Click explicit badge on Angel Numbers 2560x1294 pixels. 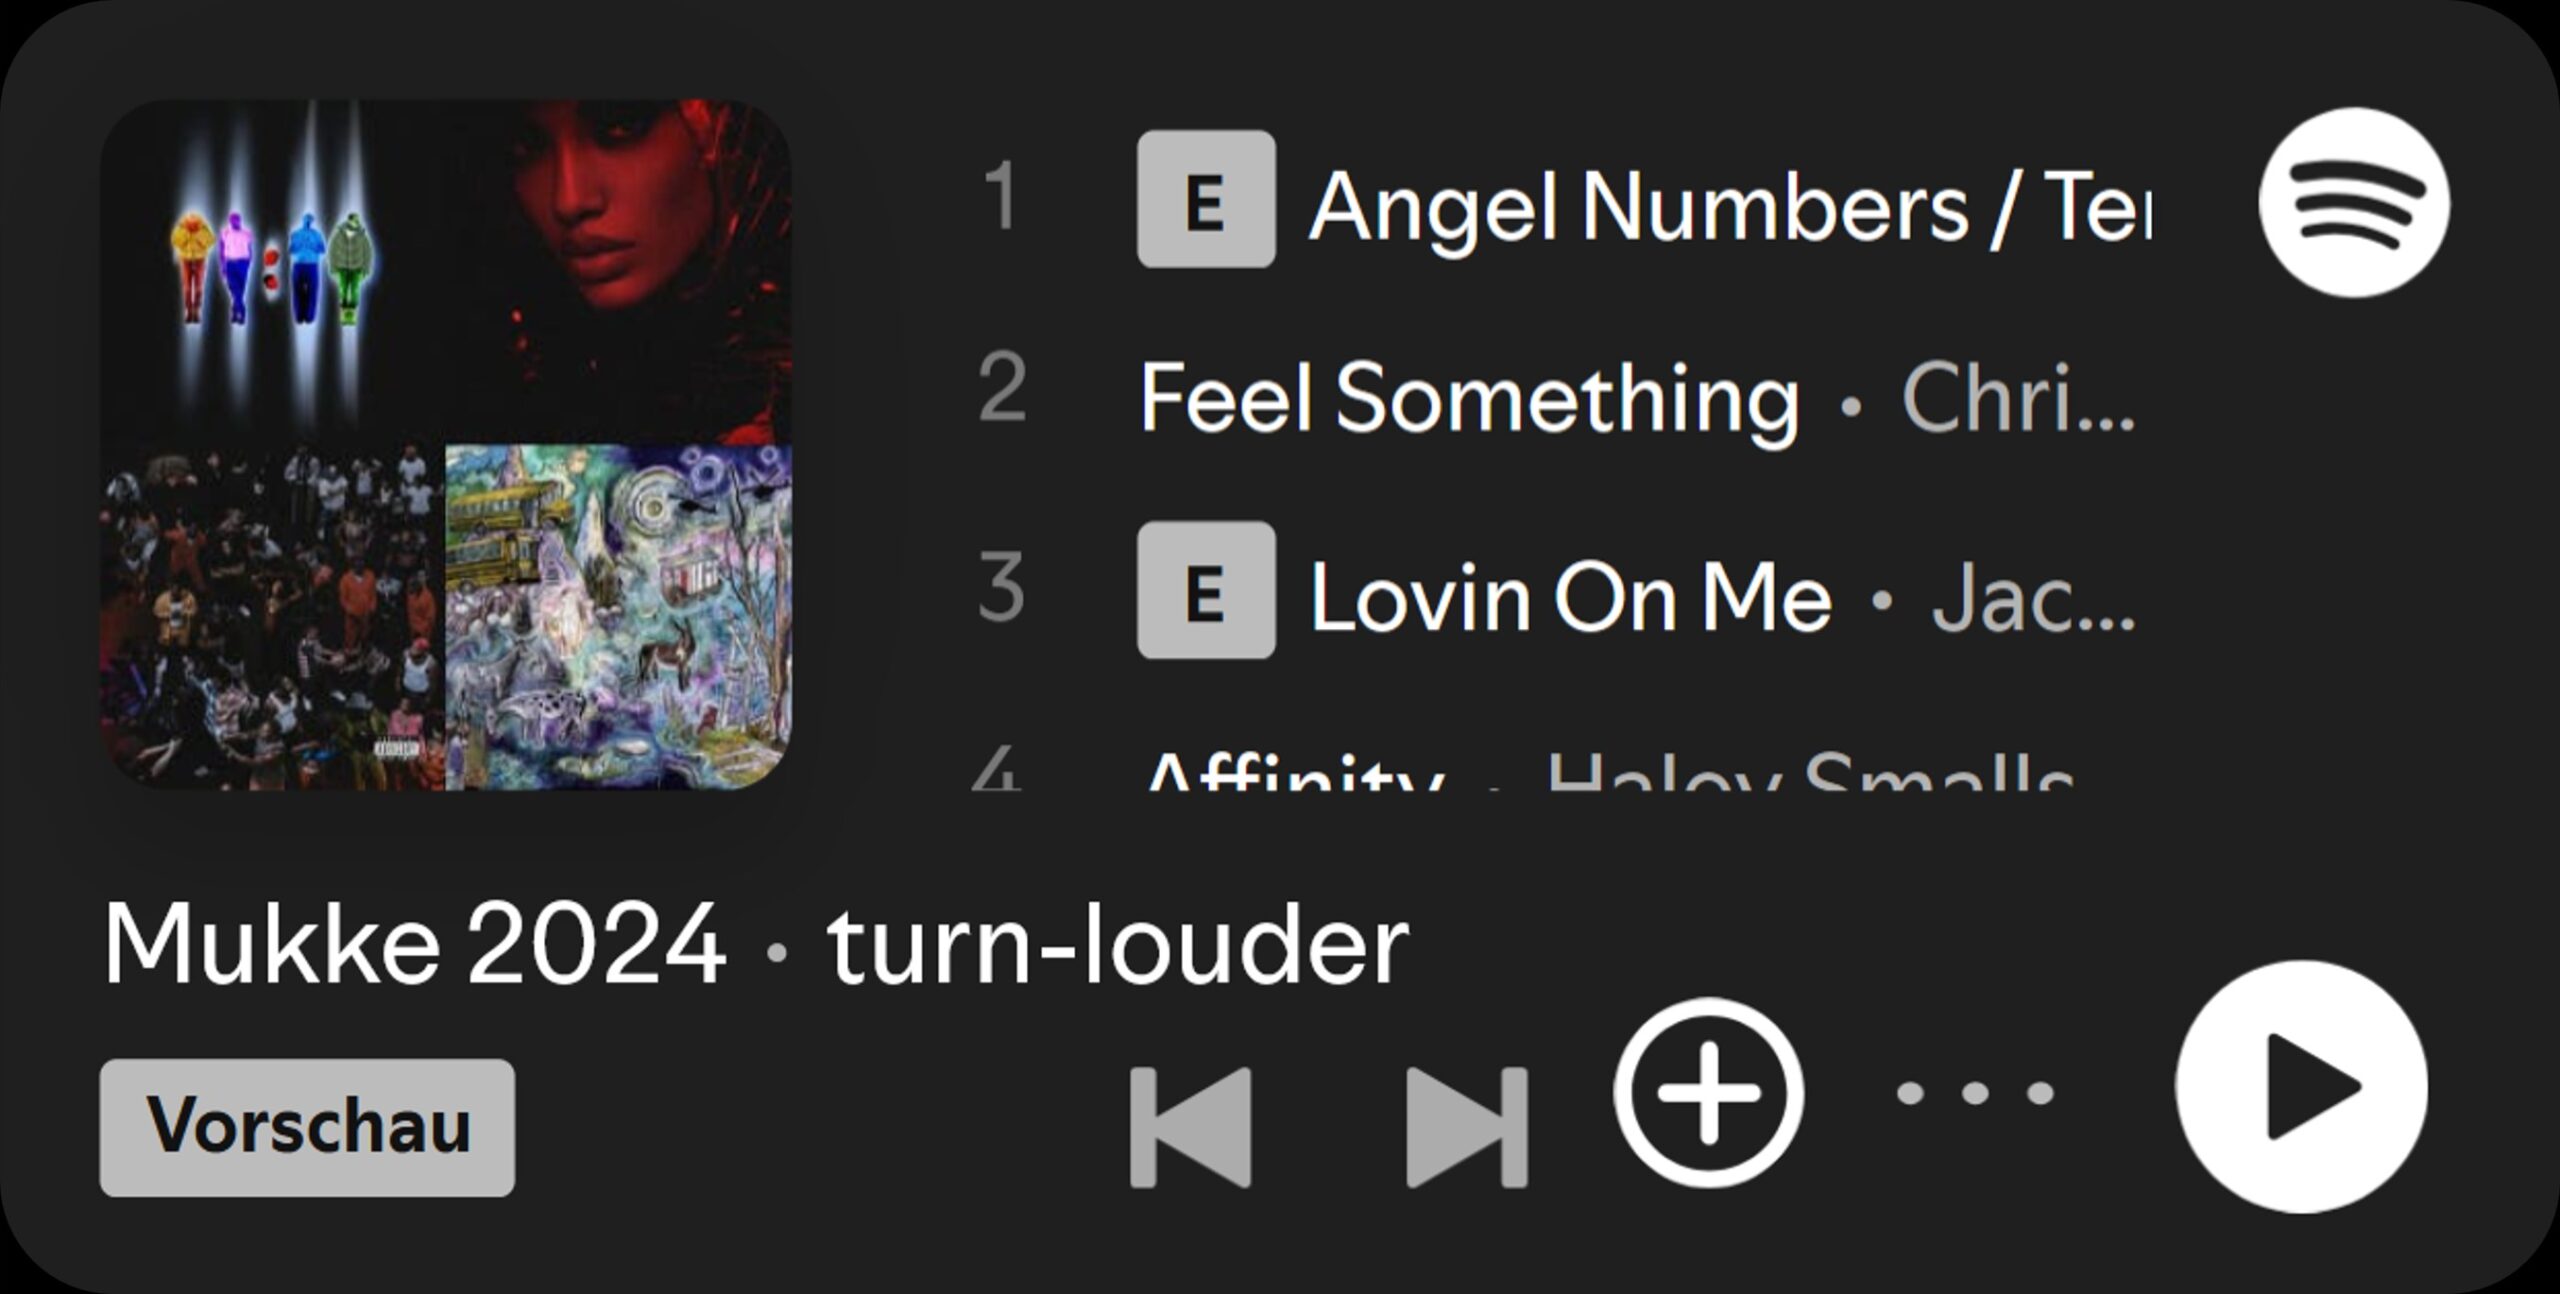point(1206,199)
